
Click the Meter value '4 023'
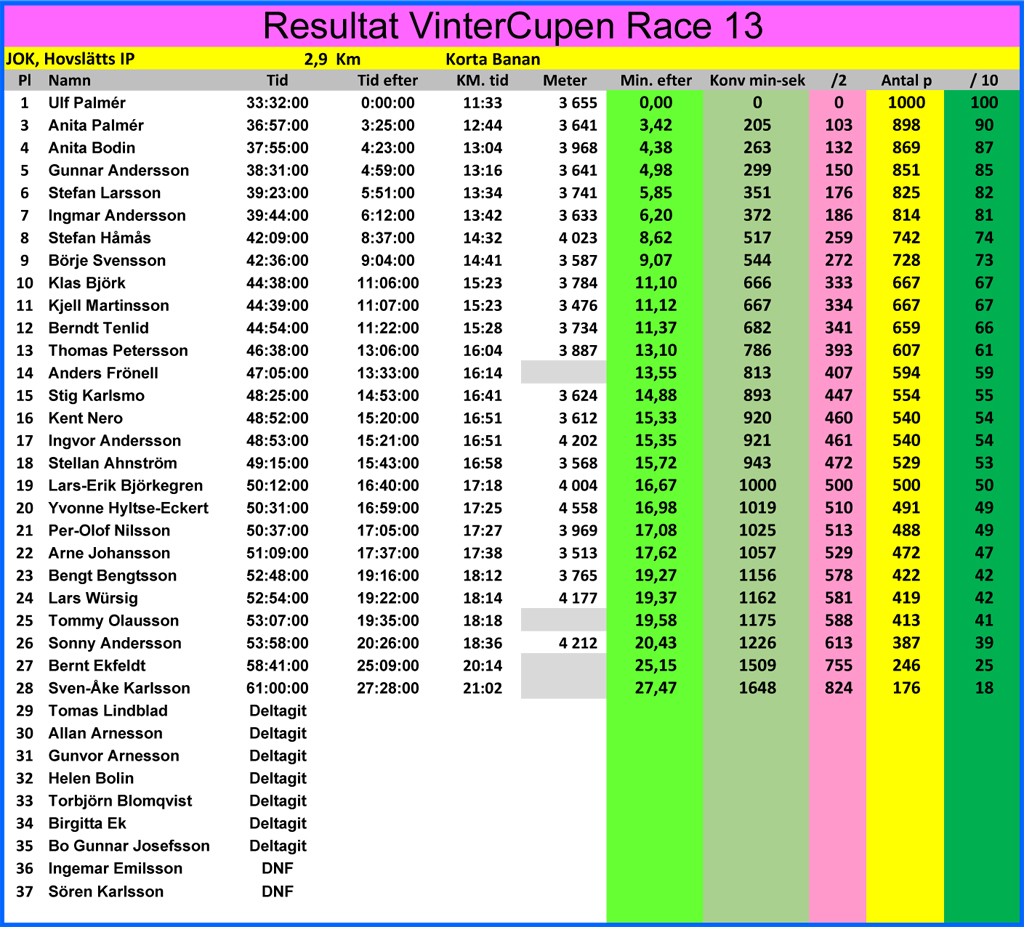pos(578,238)
